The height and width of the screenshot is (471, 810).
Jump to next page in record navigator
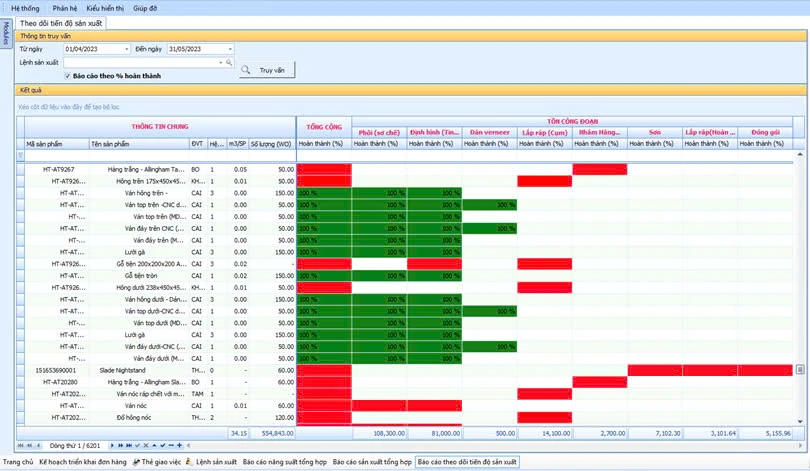(120, 445)
